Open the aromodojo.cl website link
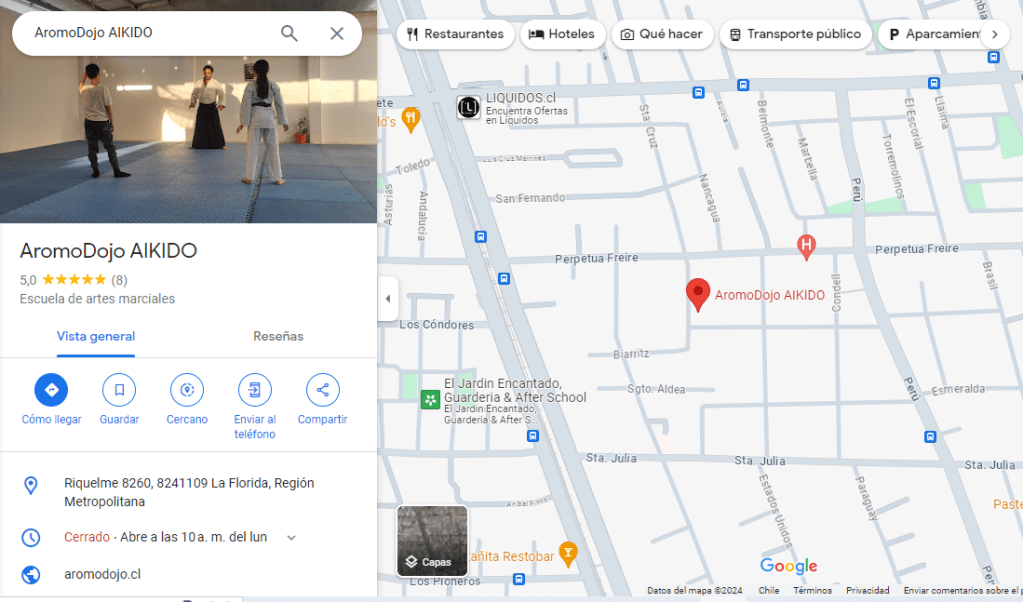Screen dimensions: 1023x602 [102, 574]
